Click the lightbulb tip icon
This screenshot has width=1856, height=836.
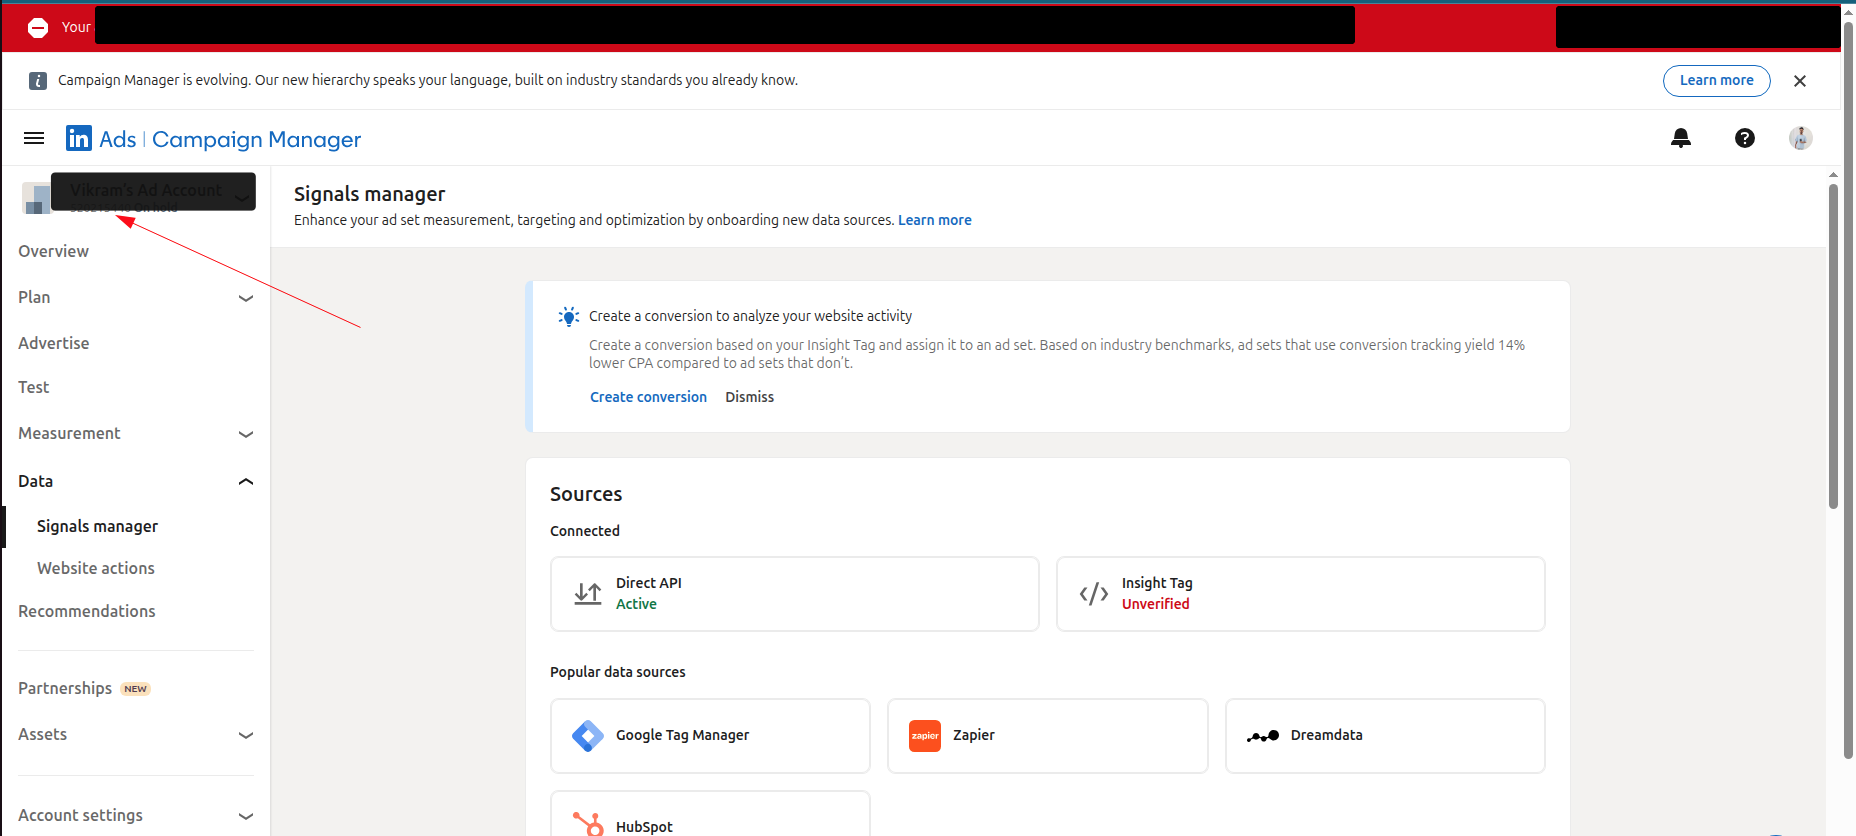(x=569, y=317)
